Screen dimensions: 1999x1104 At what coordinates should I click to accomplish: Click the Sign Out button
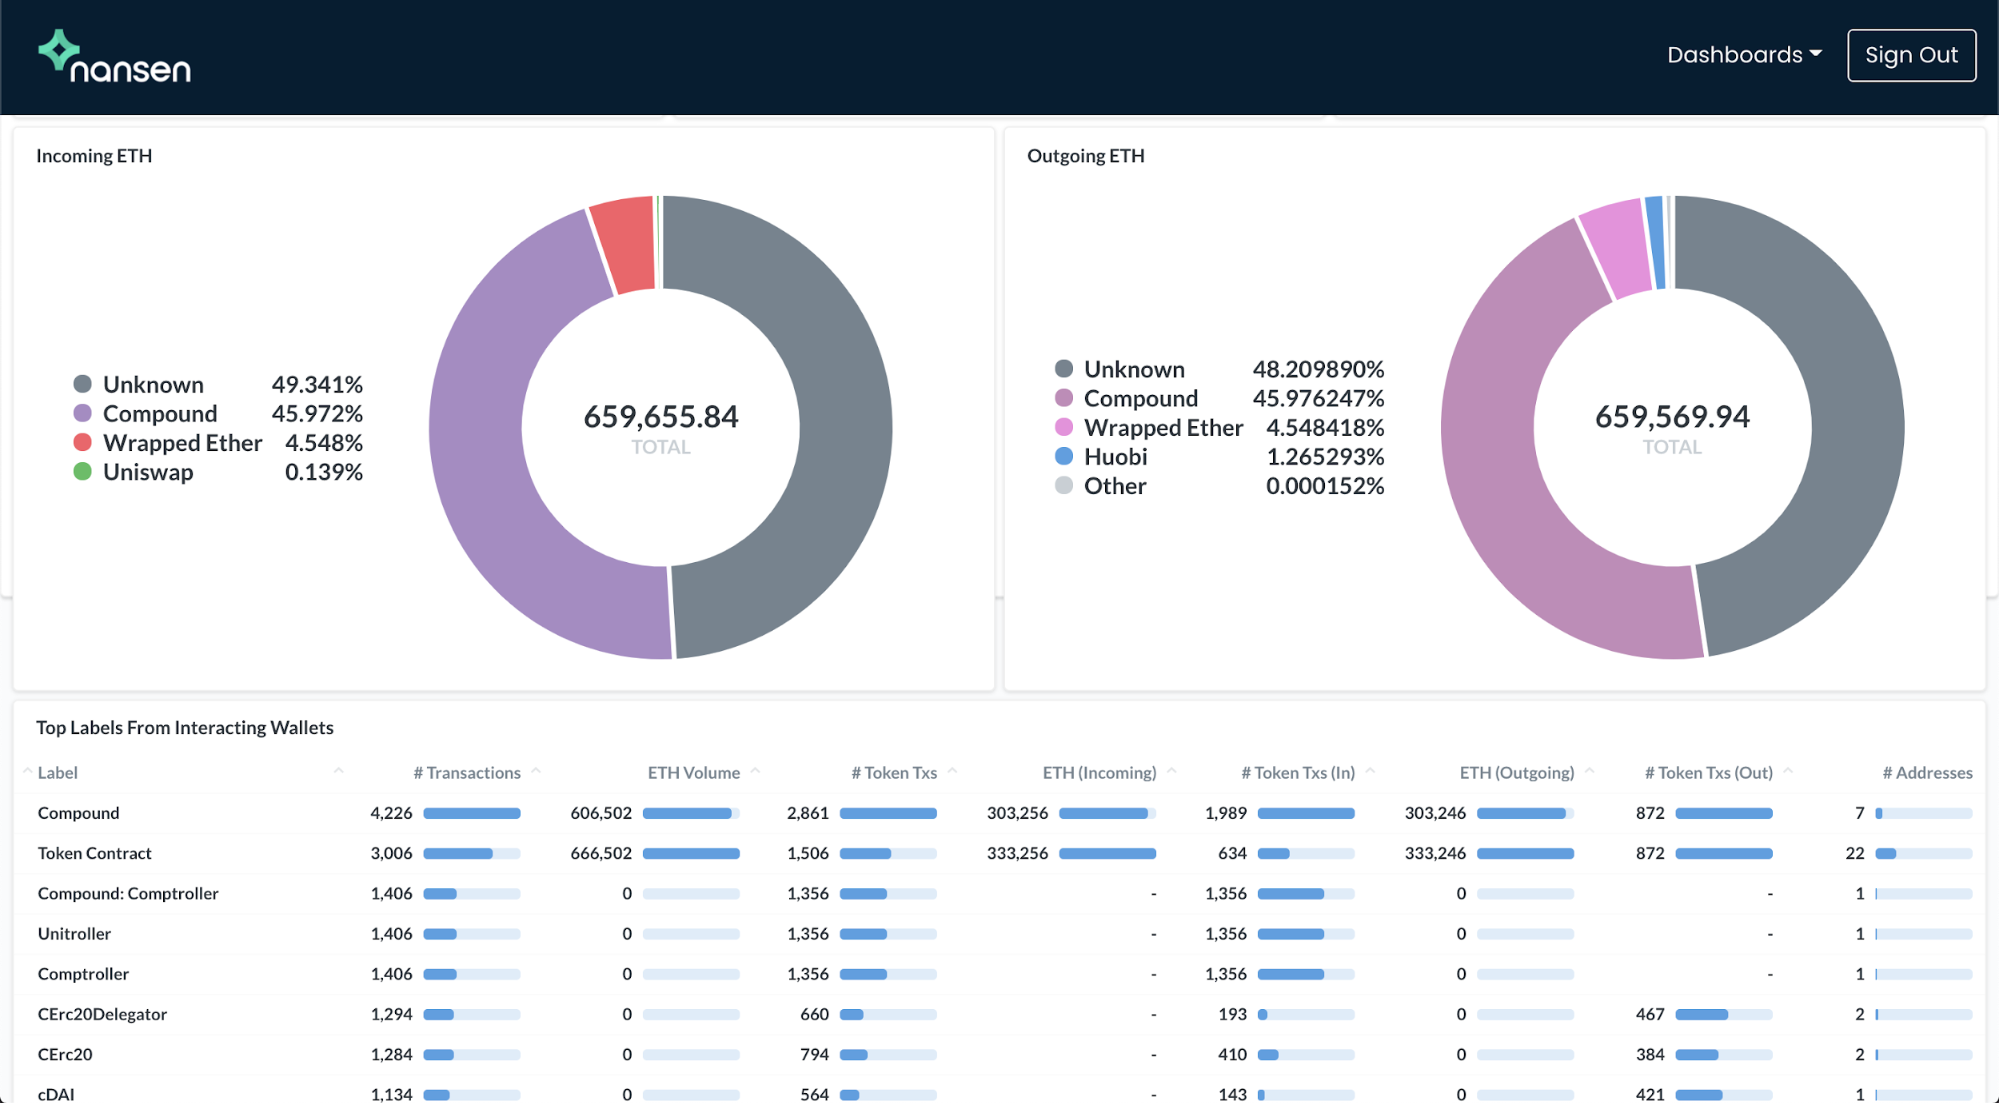[1910, 55]
